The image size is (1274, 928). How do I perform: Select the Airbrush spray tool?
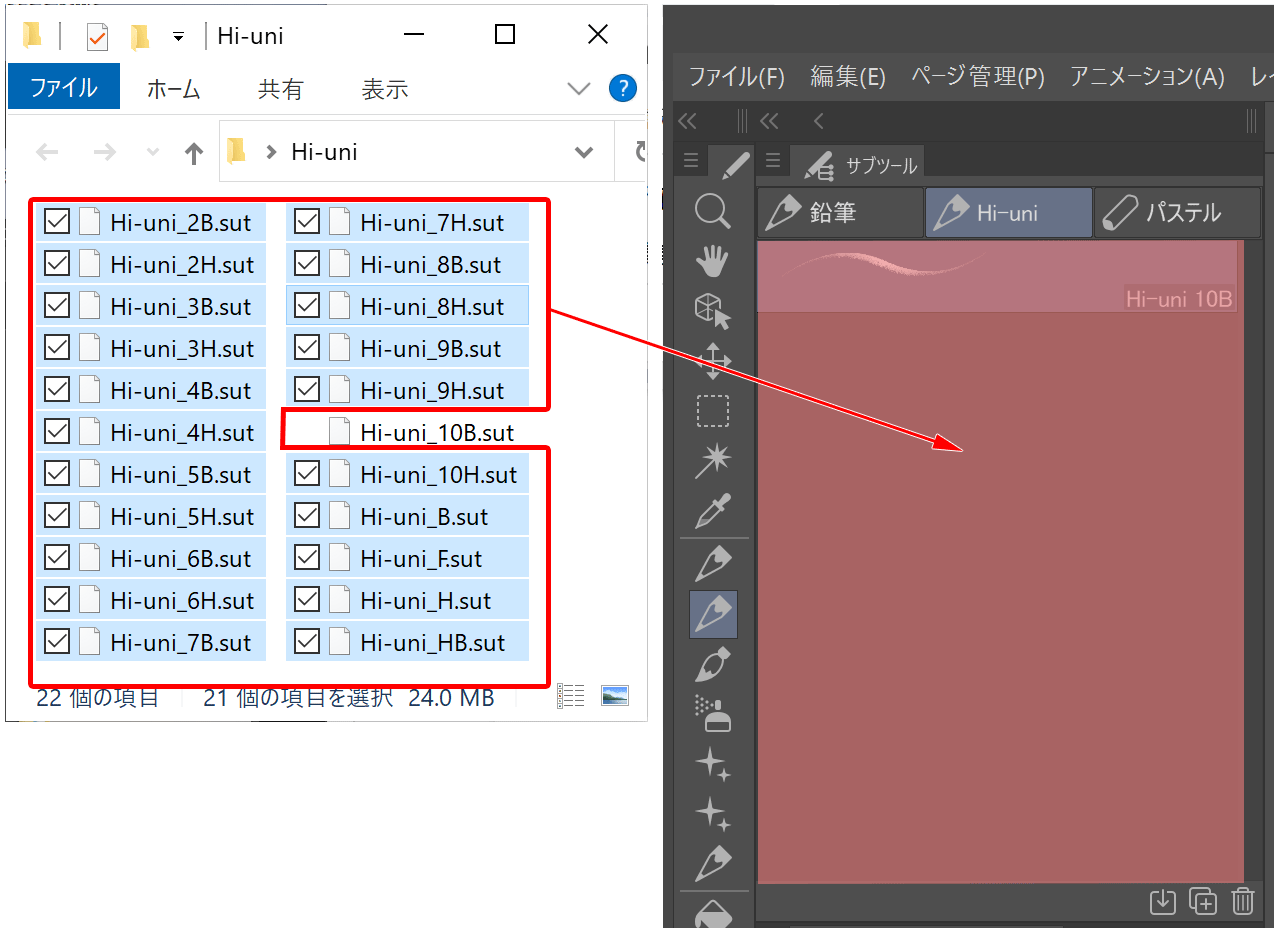(713, 713)
